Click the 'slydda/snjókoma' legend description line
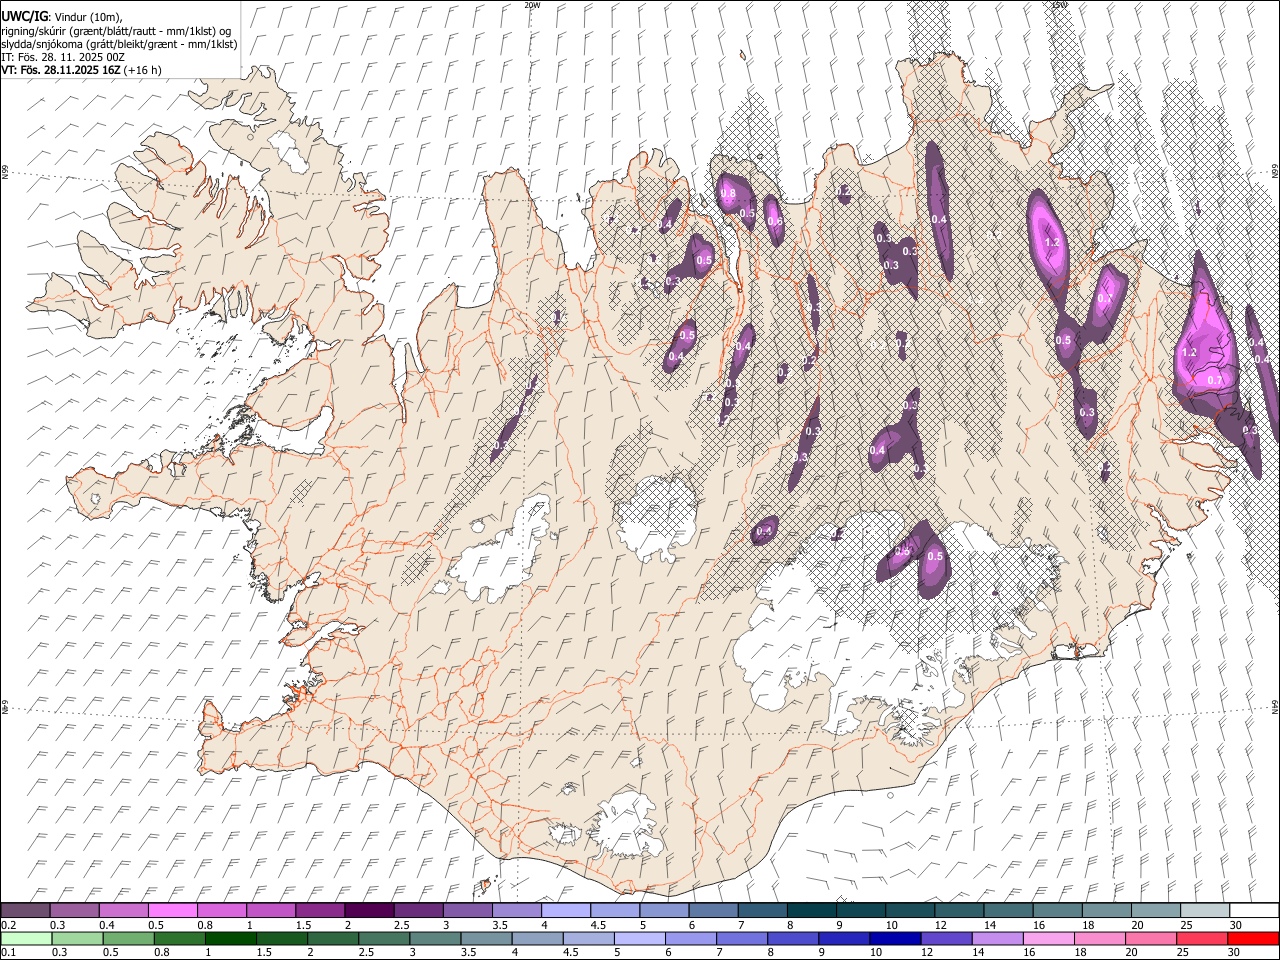 (119, 44)
